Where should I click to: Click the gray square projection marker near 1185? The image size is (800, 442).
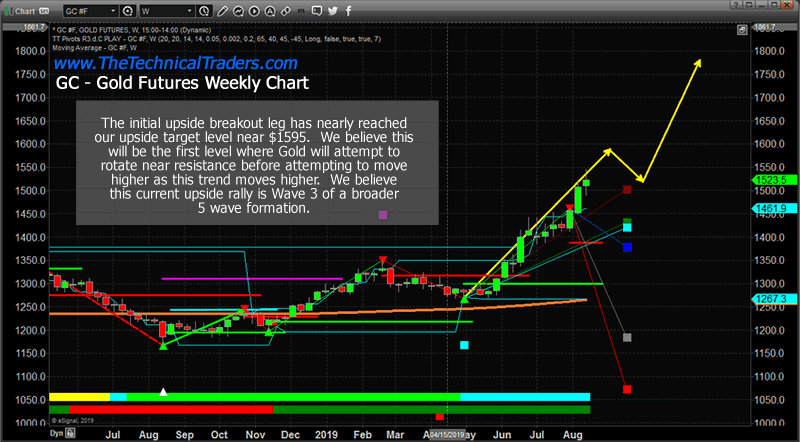pos(627,337)
